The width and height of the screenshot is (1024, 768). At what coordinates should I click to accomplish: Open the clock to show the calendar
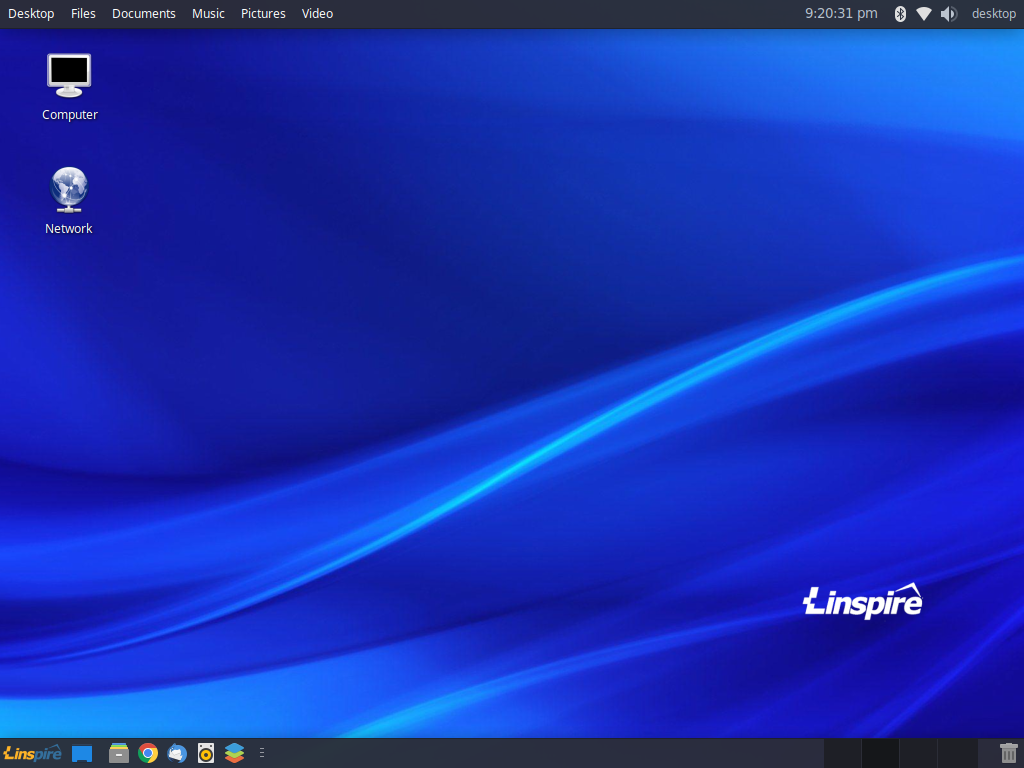840,13
